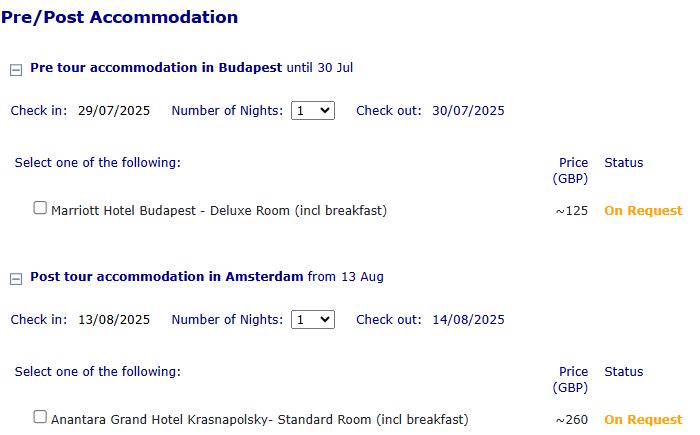The image size is (700, 435).
Task: Click the Anantara Grand Hotel Standard Room label
Action: point(259,420)
